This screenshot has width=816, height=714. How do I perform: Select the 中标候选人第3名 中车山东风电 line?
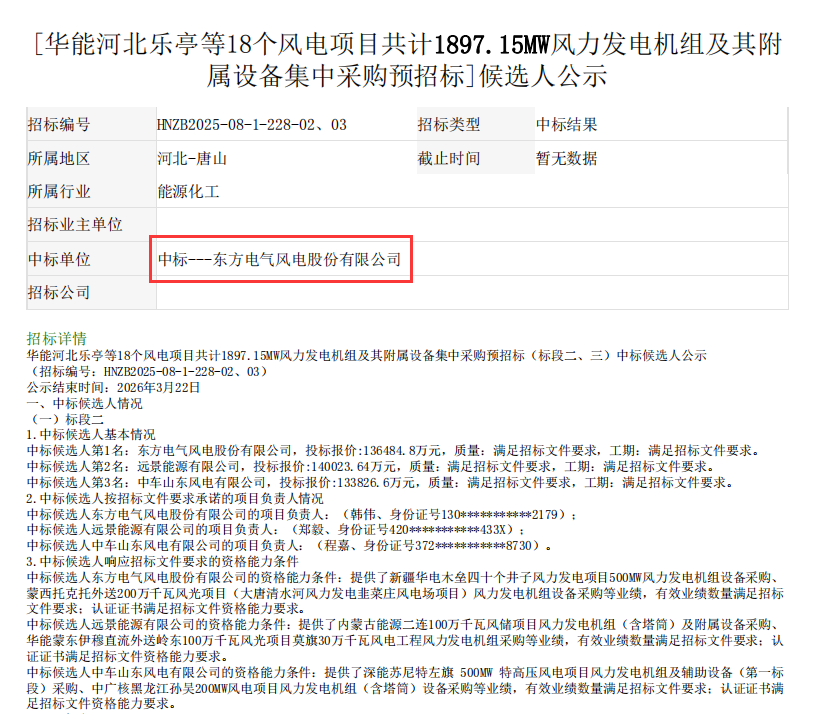[x=382, y=483]
